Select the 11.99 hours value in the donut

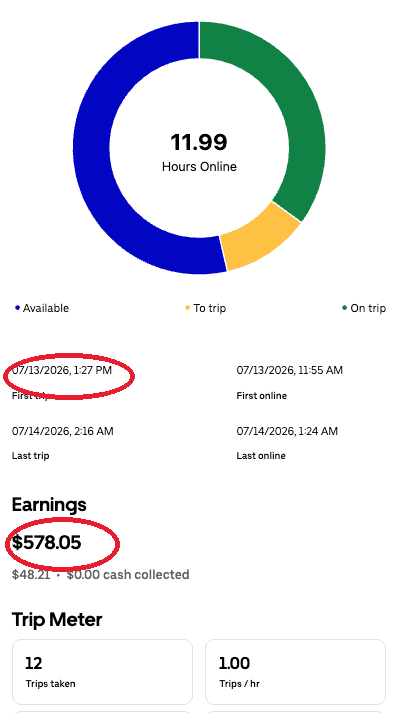pos(199,142)
